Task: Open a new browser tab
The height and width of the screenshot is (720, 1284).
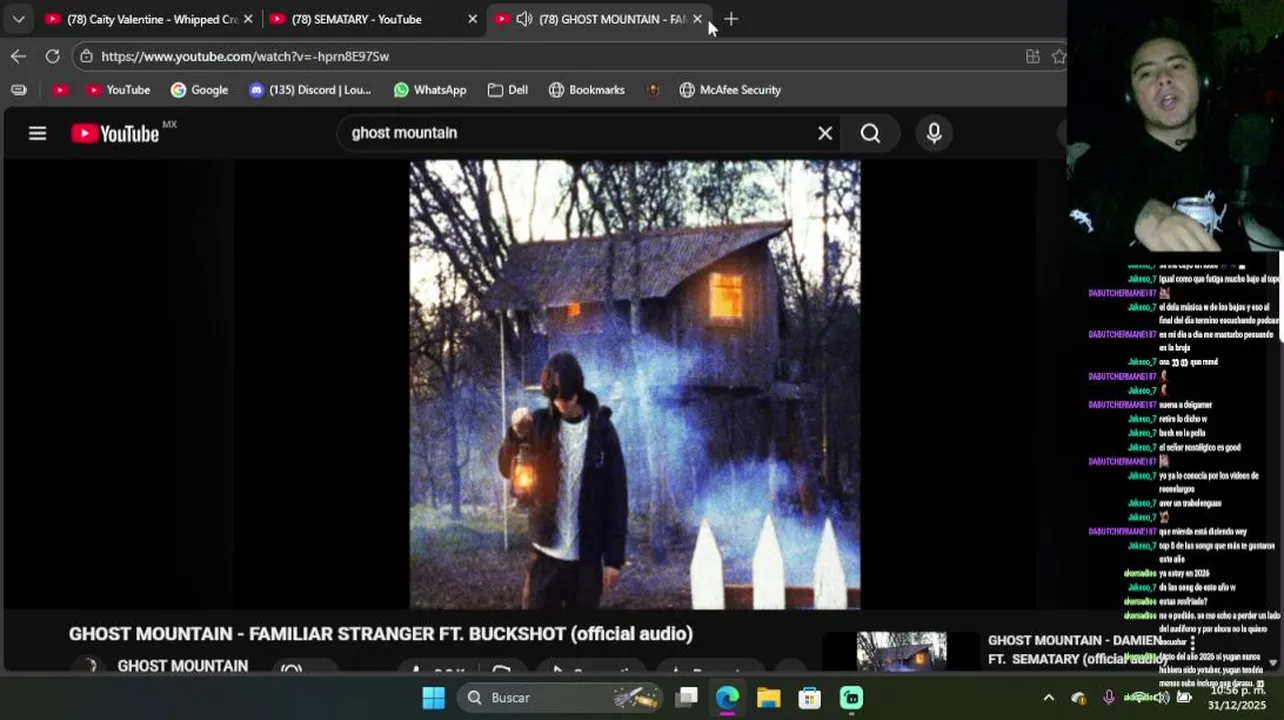Action: click(731, 19)
